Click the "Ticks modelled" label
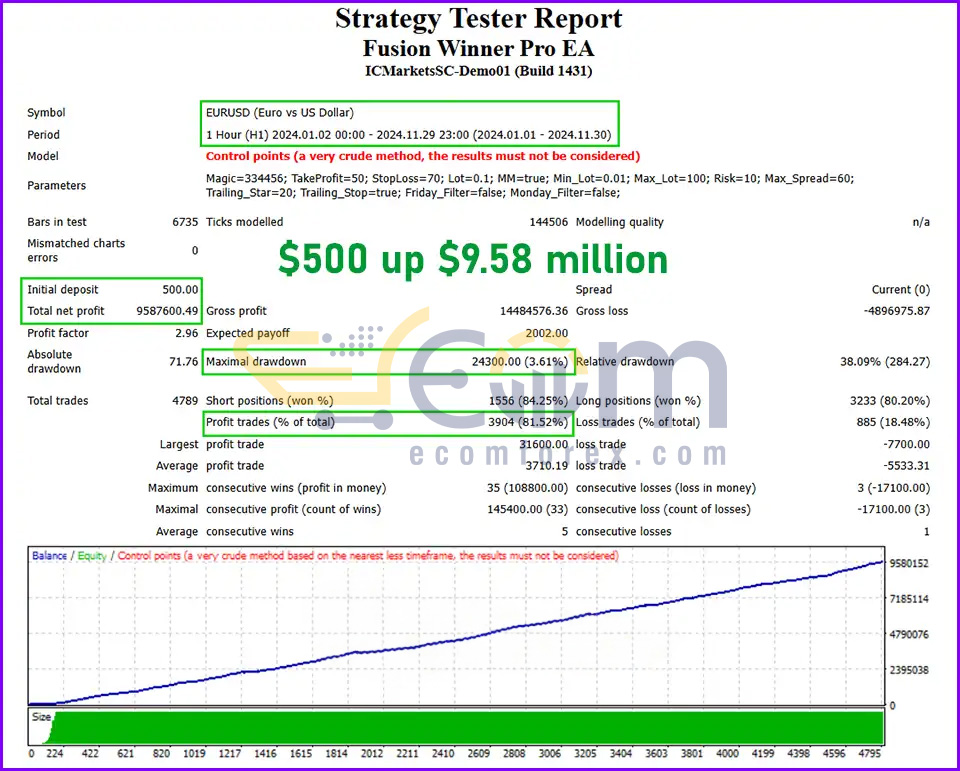This screenshot has width=960, height=771. 244,222
